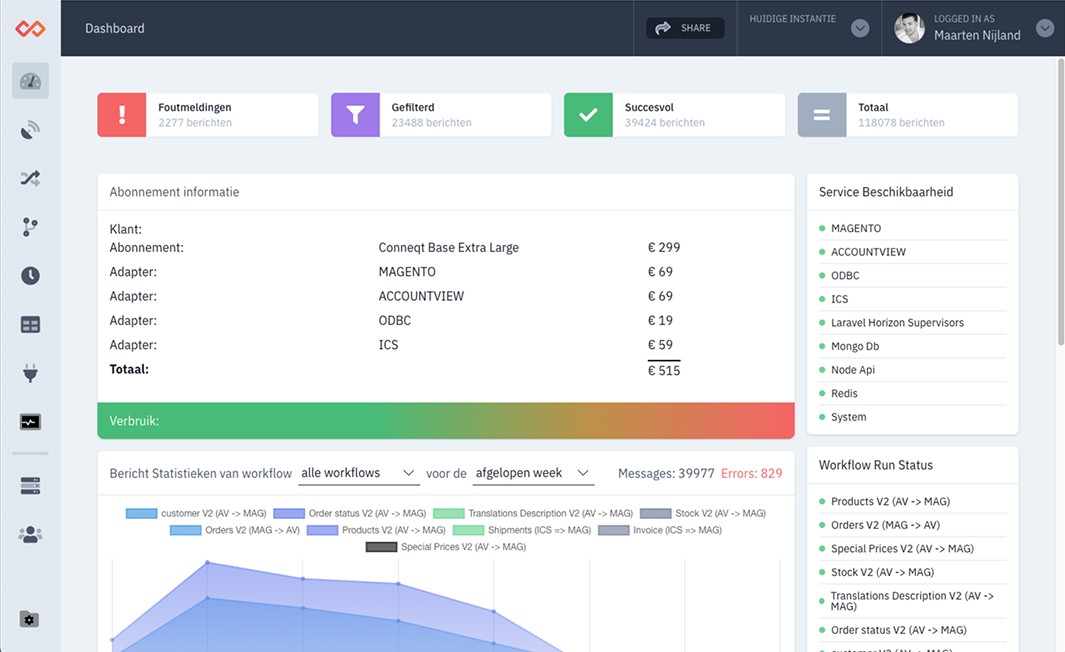
Task: Click the Conneqt logo in the sidebar
Action: point(30,29)
